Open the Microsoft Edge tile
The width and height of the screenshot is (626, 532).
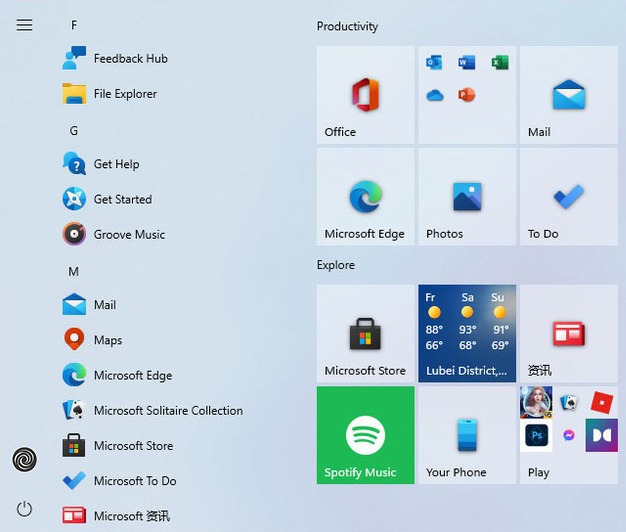366,197
